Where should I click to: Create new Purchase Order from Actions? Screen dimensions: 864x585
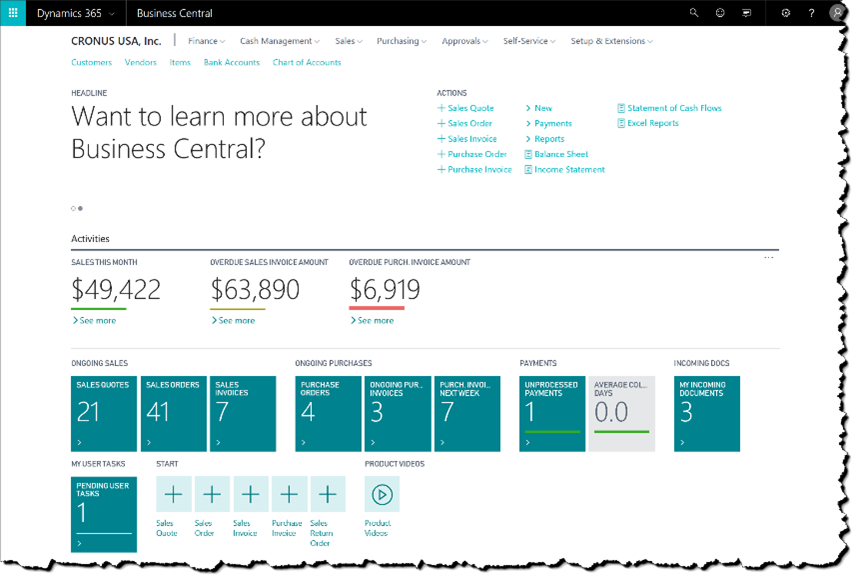472,154
